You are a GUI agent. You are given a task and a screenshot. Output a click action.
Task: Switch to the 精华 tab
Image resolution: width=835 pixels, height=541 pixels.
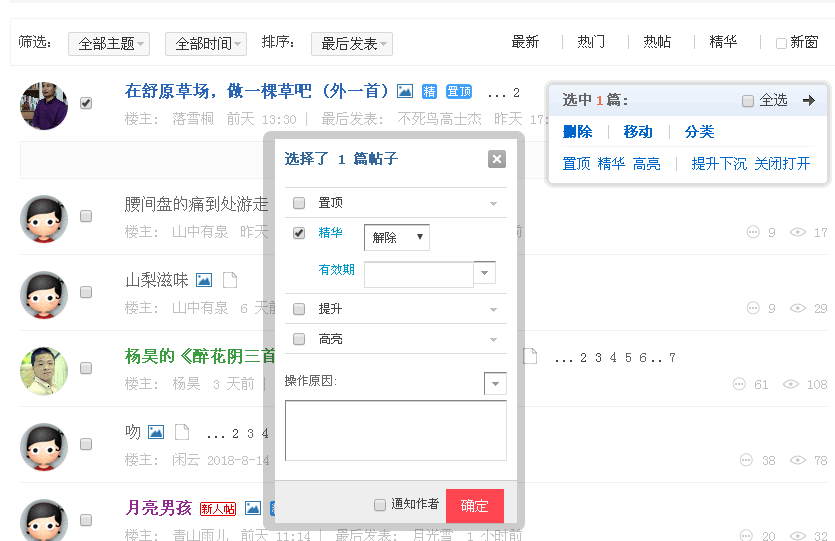pyautogui.click(x=723, y=42)
